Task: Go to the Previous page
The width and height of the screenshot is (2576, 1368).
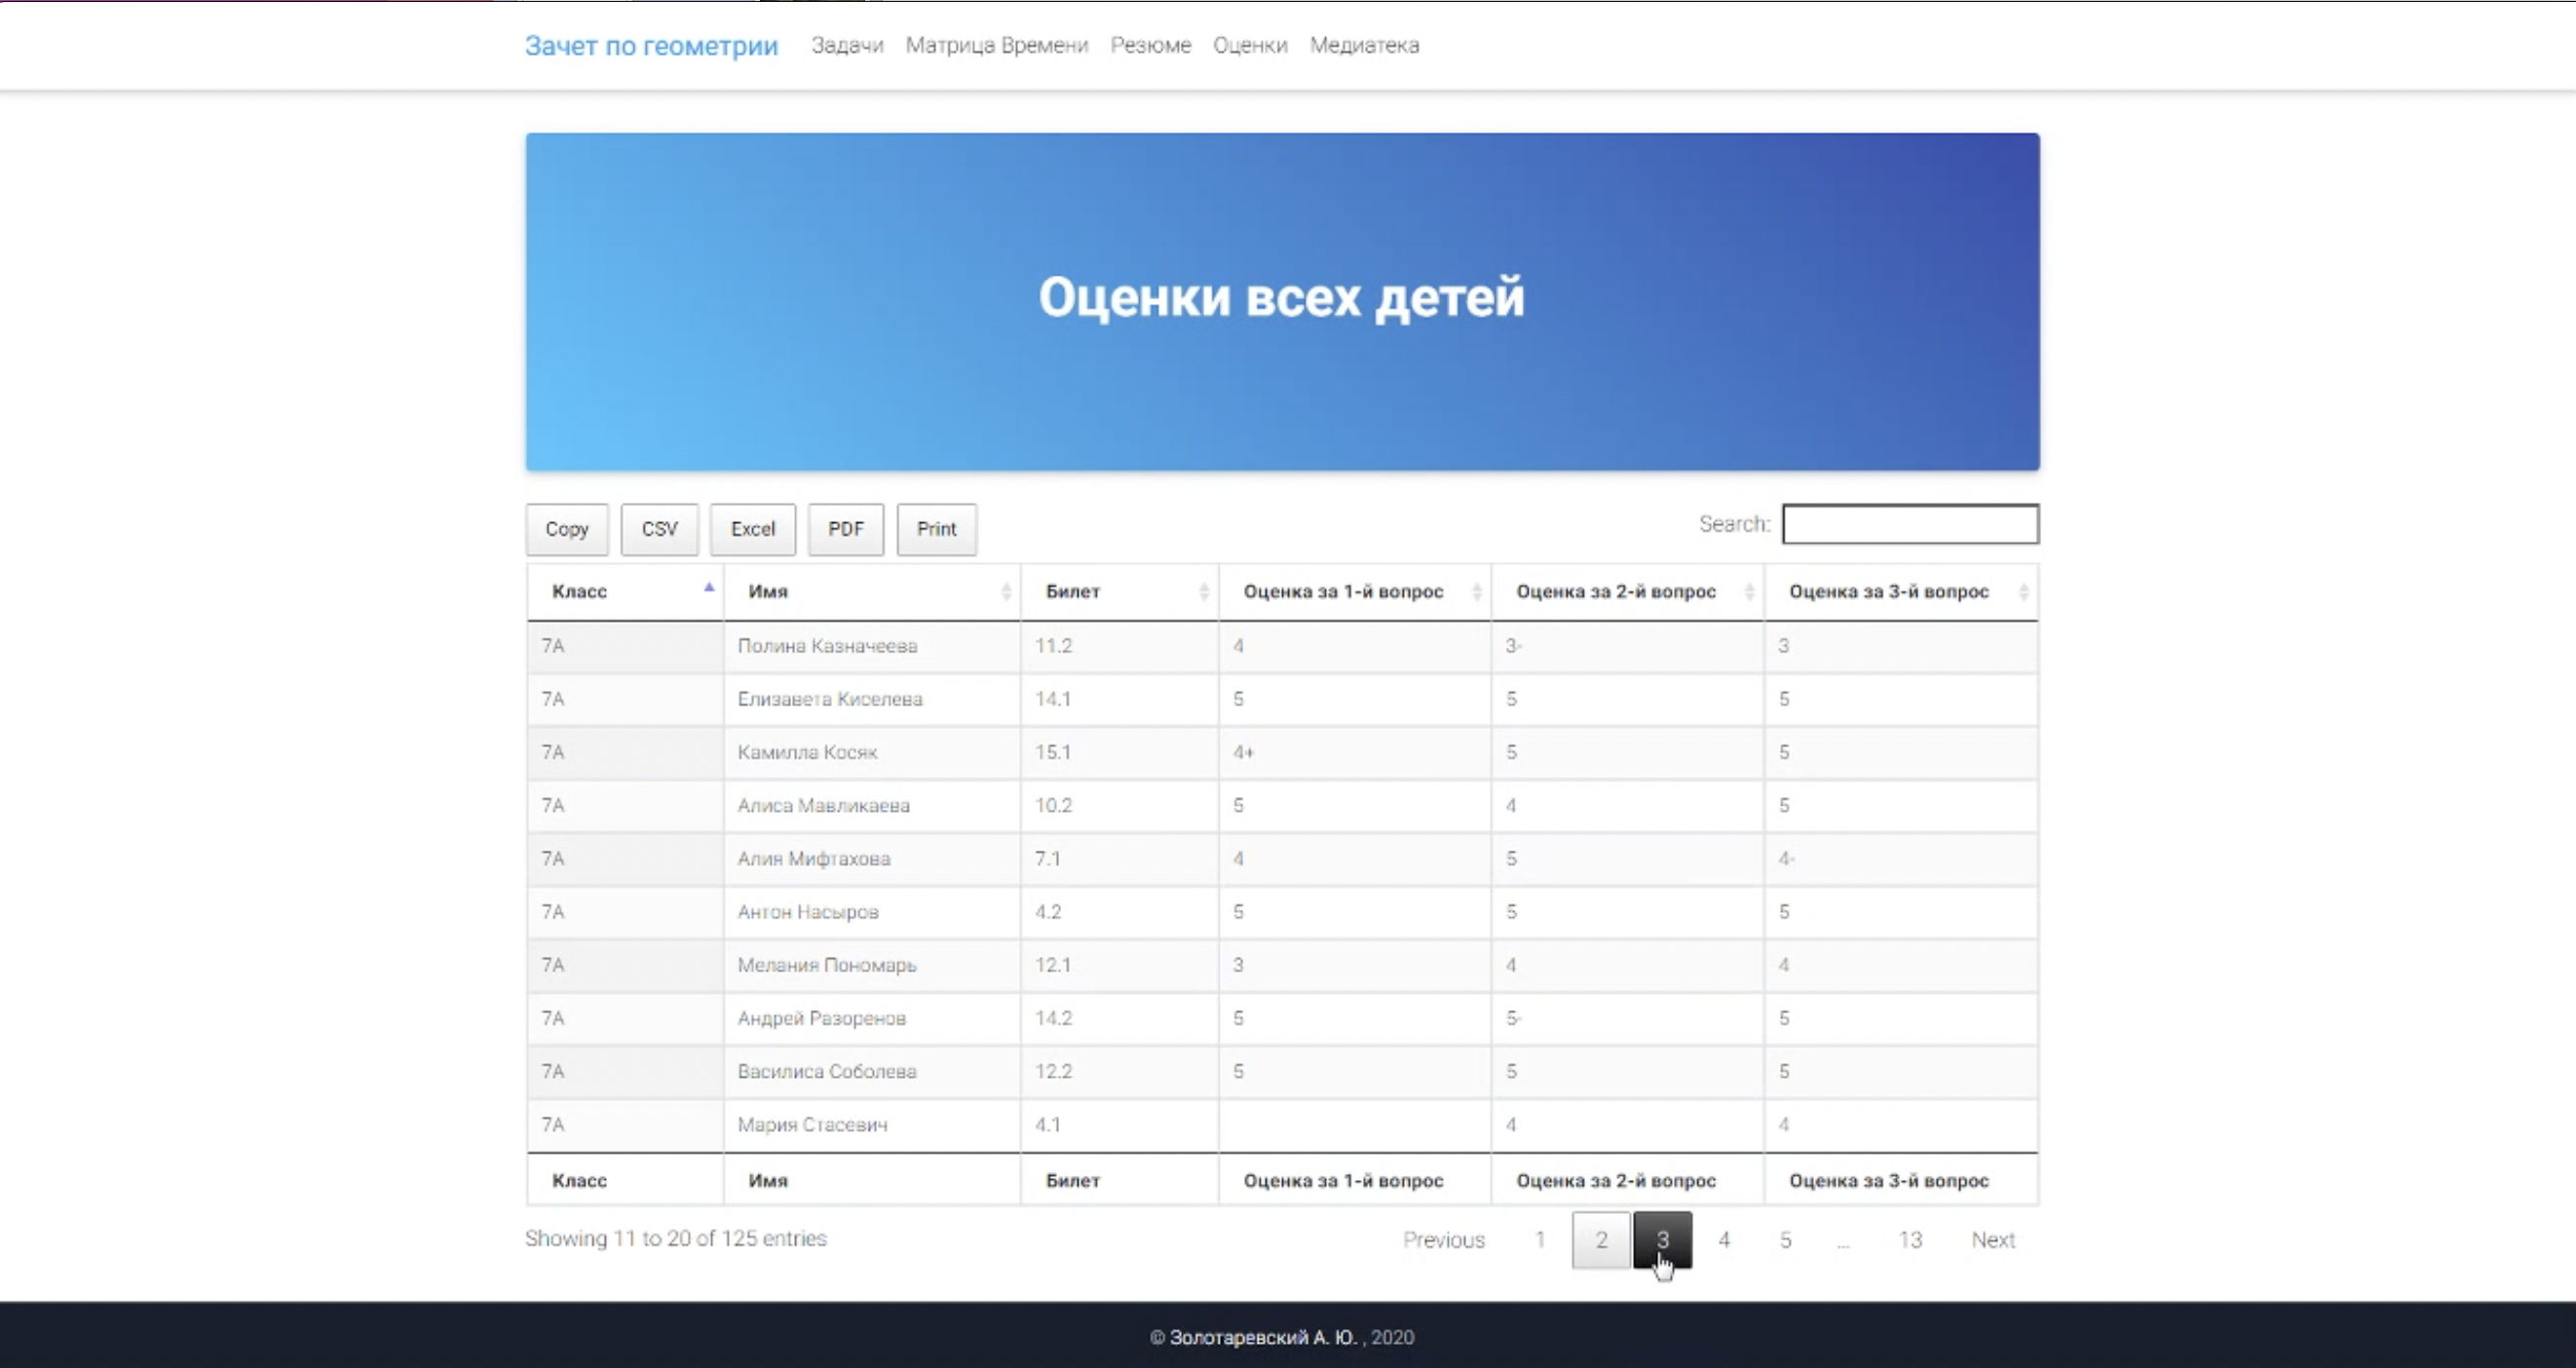Action: (1443, 1240)
